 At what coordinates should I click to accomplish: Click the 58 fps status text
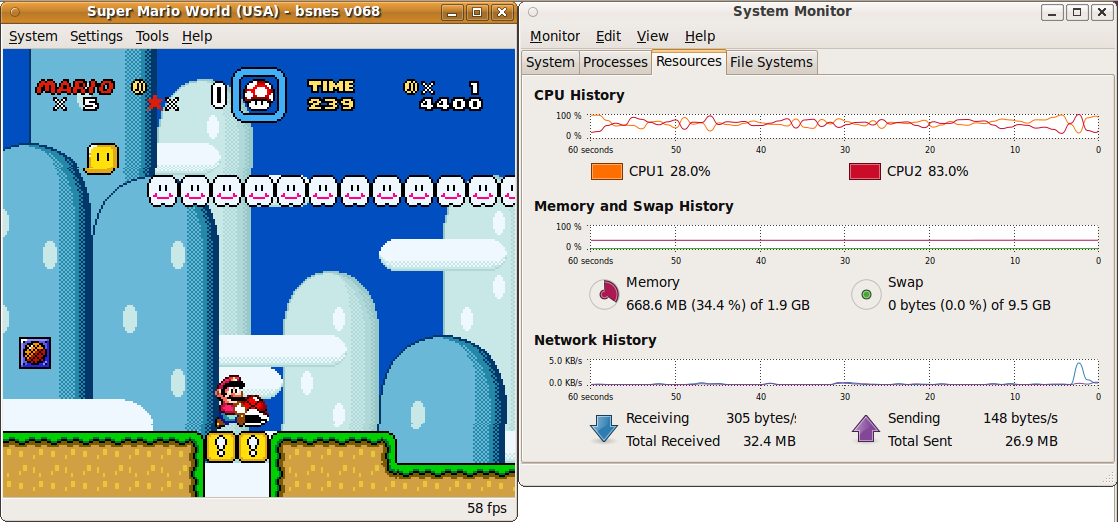tap(487, 508)
